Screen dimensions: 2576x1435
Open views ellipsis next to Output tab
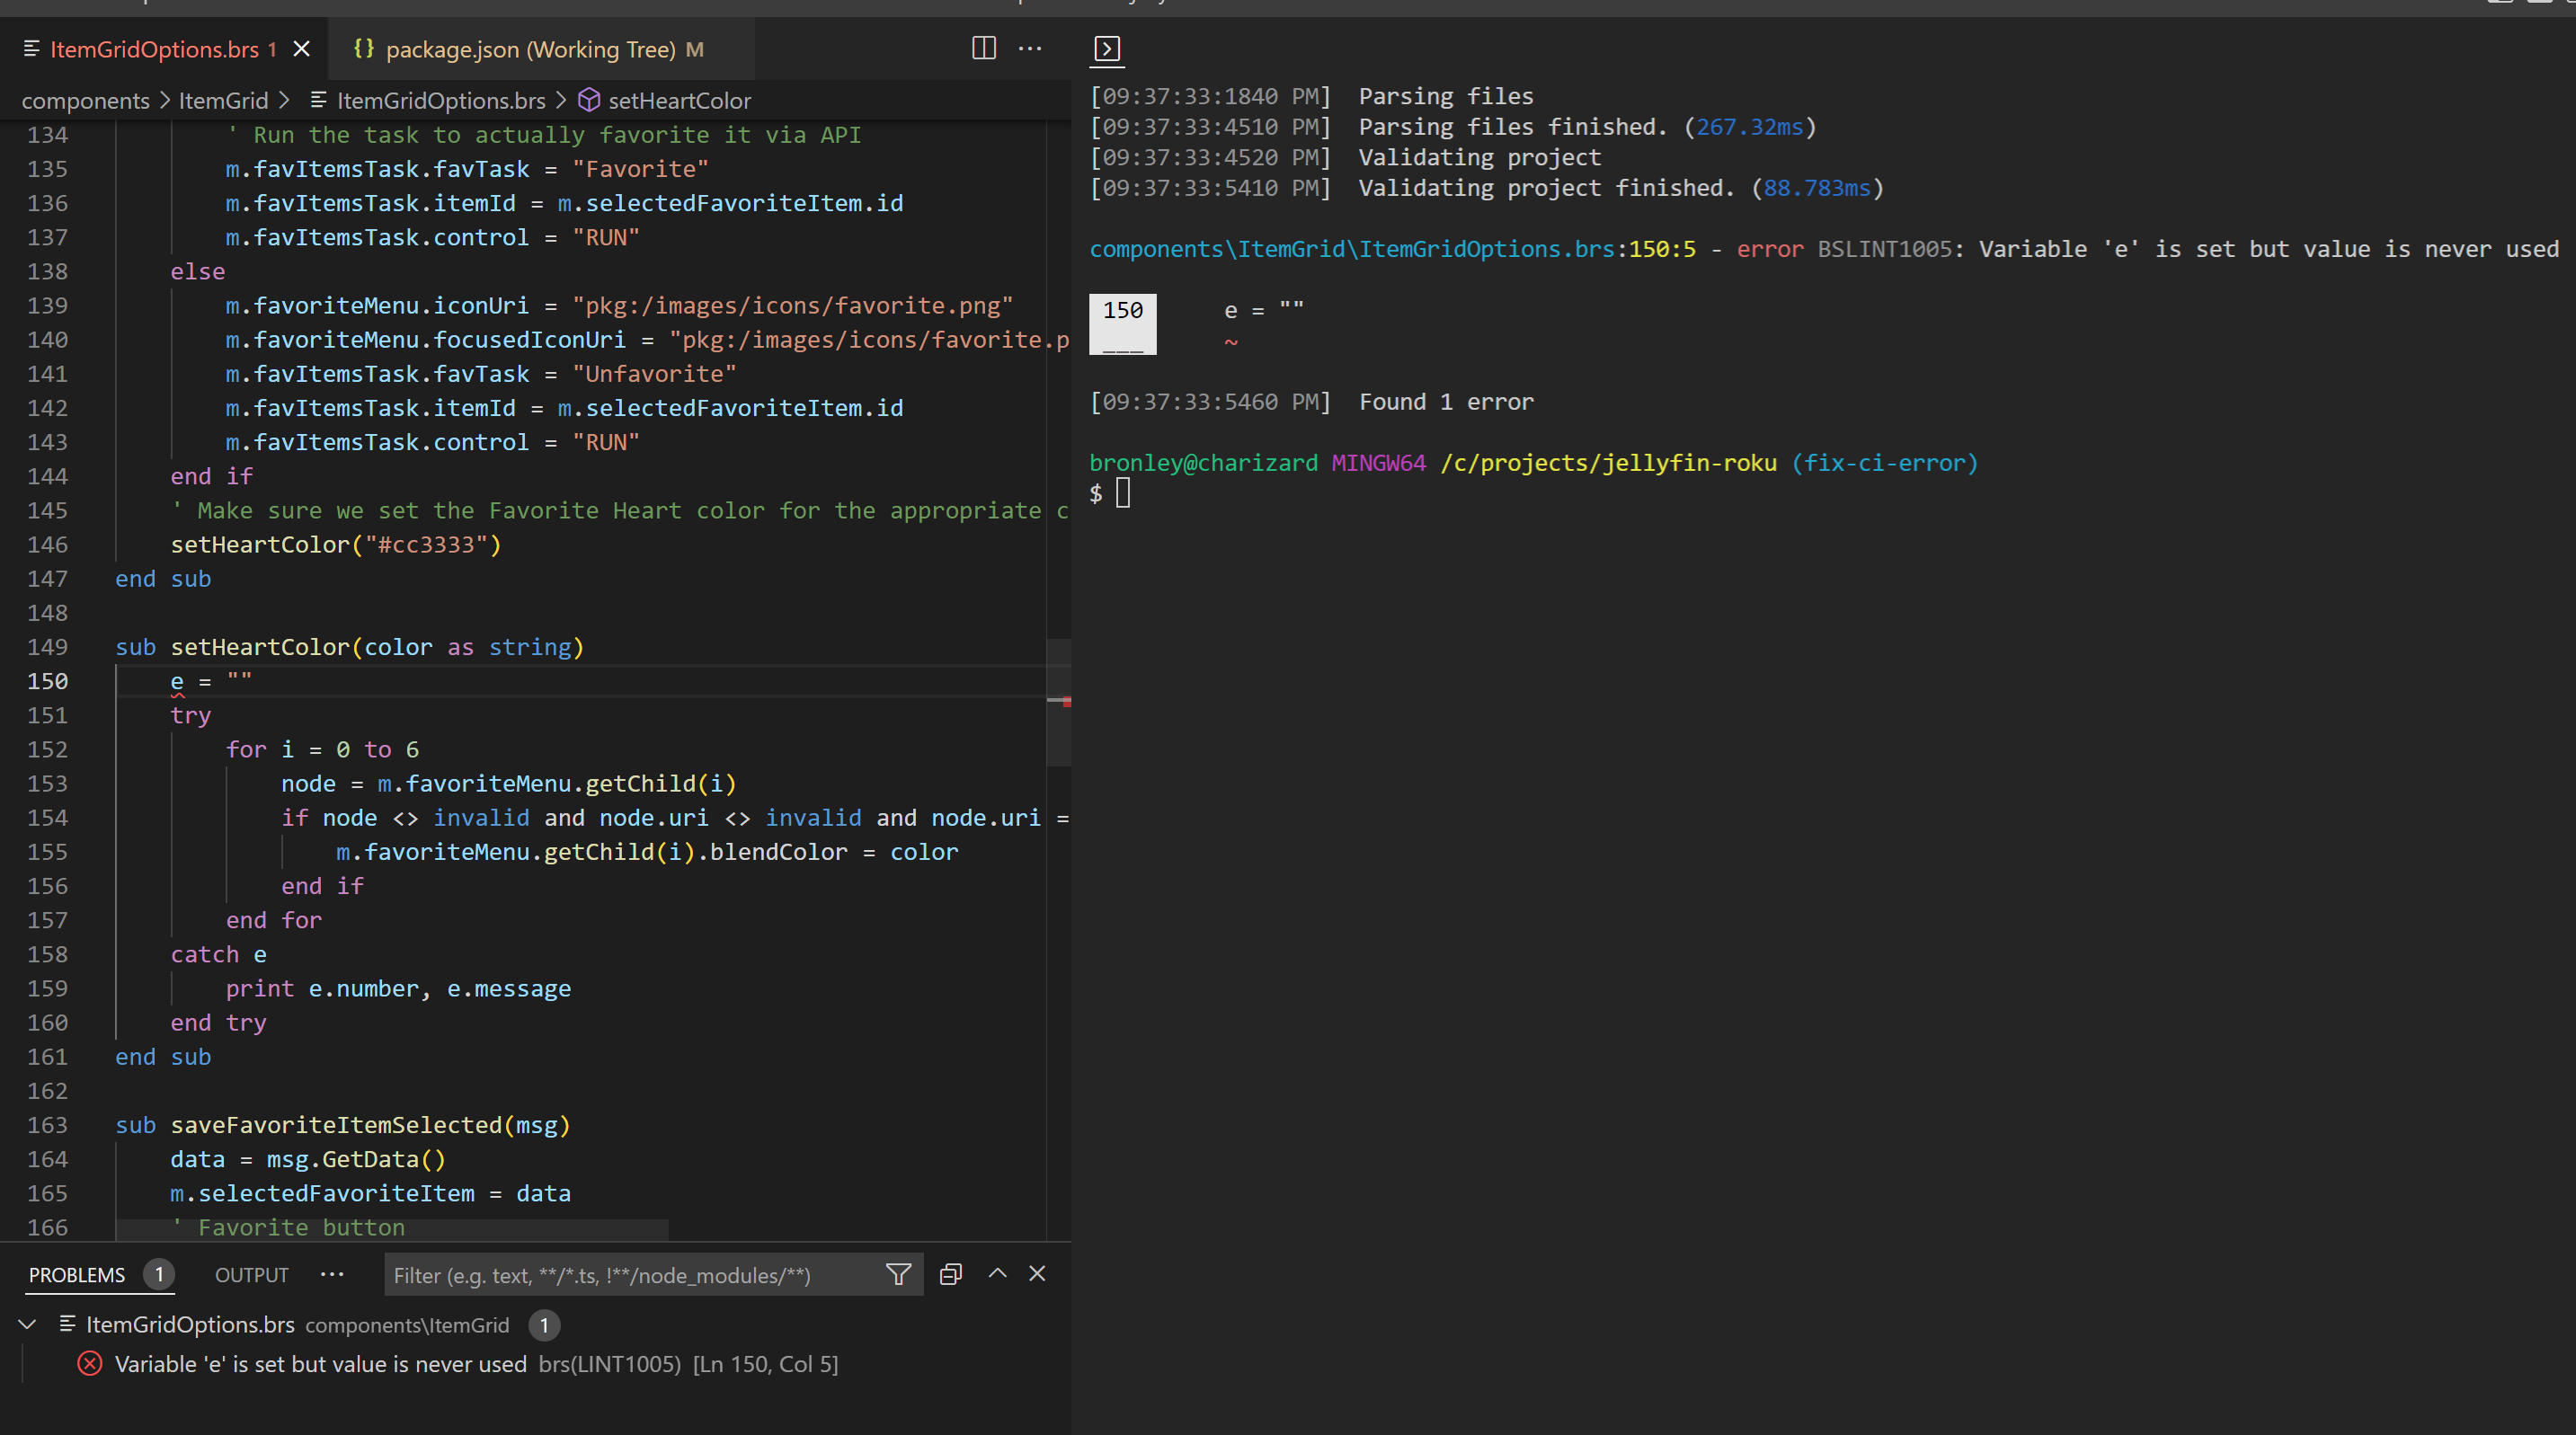pyautogui.click(x=331, y=1274)
